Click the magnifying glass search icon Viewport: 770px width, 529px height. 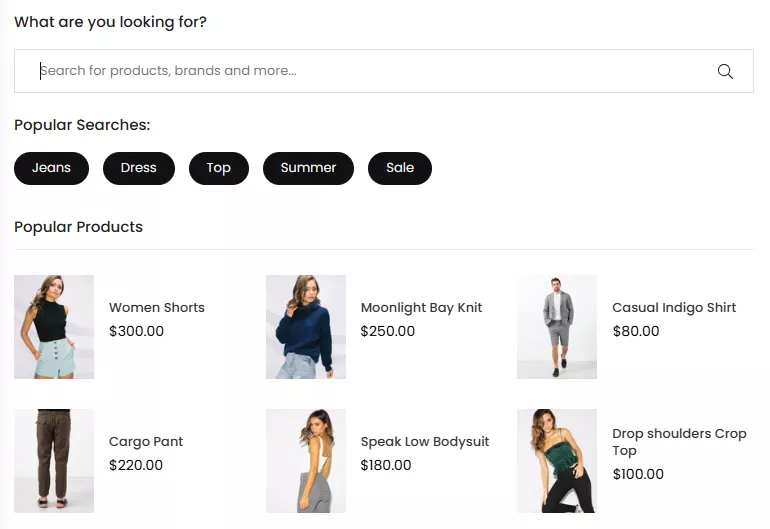pos(725,71)
